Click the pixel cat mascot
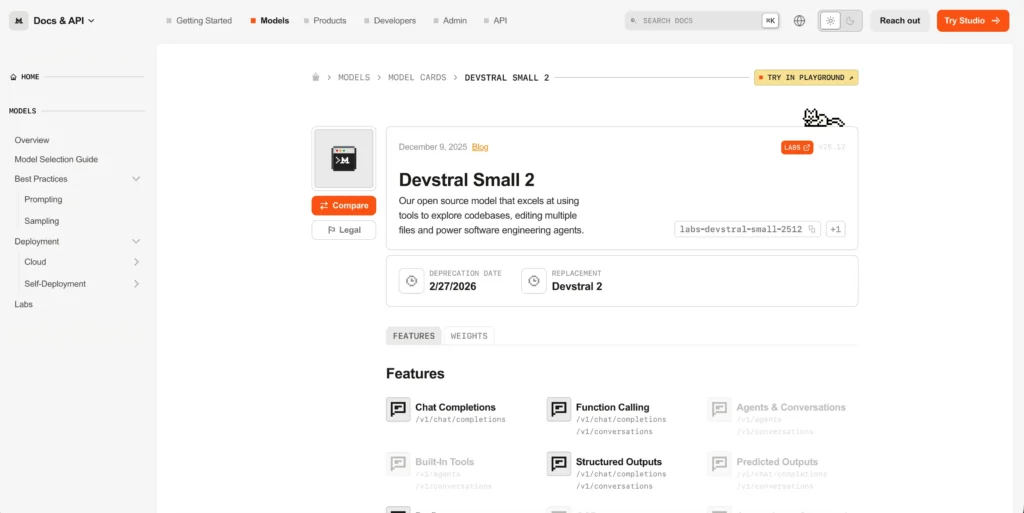 823,118
